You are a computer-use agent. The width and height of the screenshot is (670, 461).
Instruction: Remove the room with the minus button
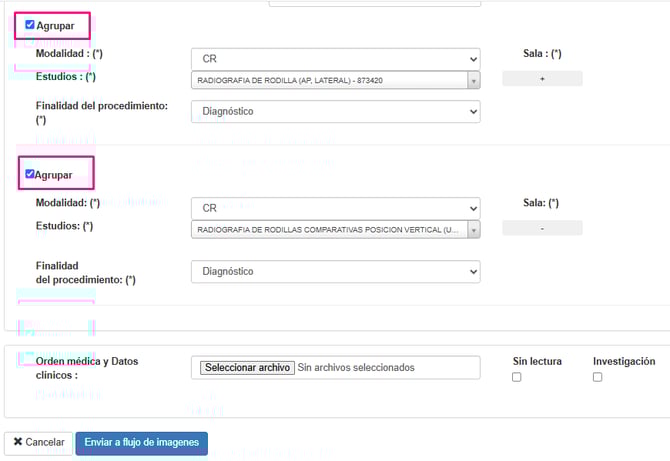(542, 228)
